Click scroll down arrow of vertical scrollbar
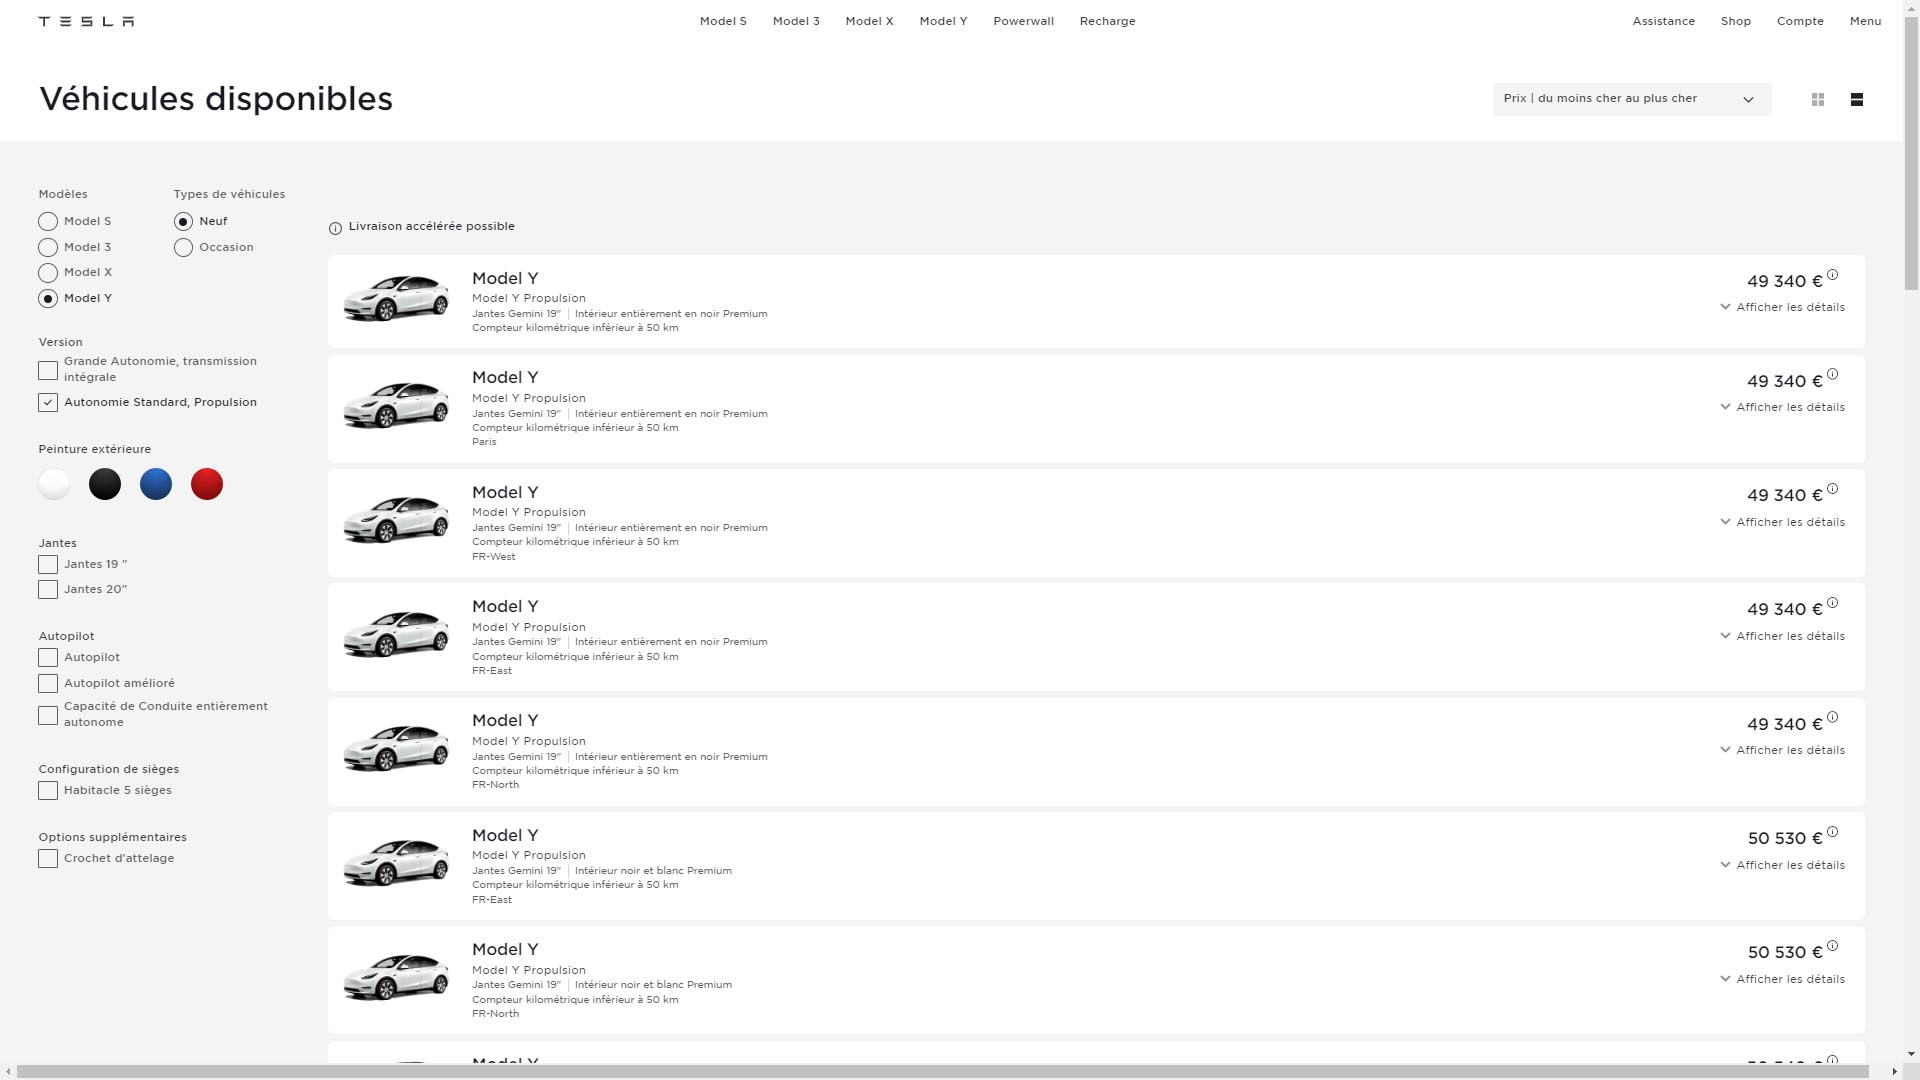Screen dimensions: 1920x1080 [x=1911, y=1054]
